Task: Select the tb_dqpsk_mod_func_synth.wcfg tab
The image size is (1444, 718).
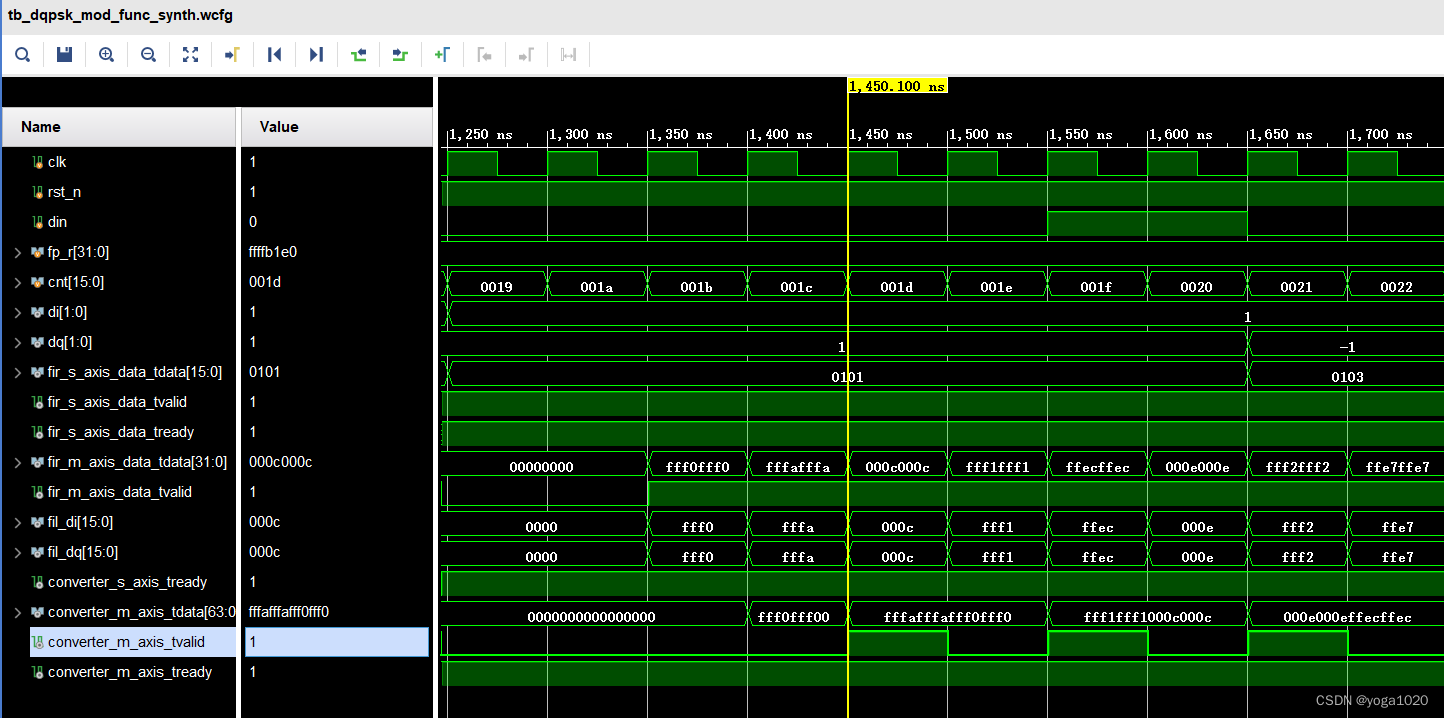Action: (x=120, y=16)
